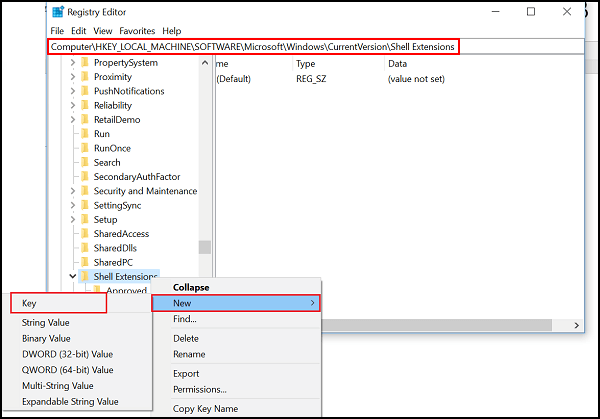Select the SharedAccess folder icon
Screen dimensions: 600x419
pos(85,233)
